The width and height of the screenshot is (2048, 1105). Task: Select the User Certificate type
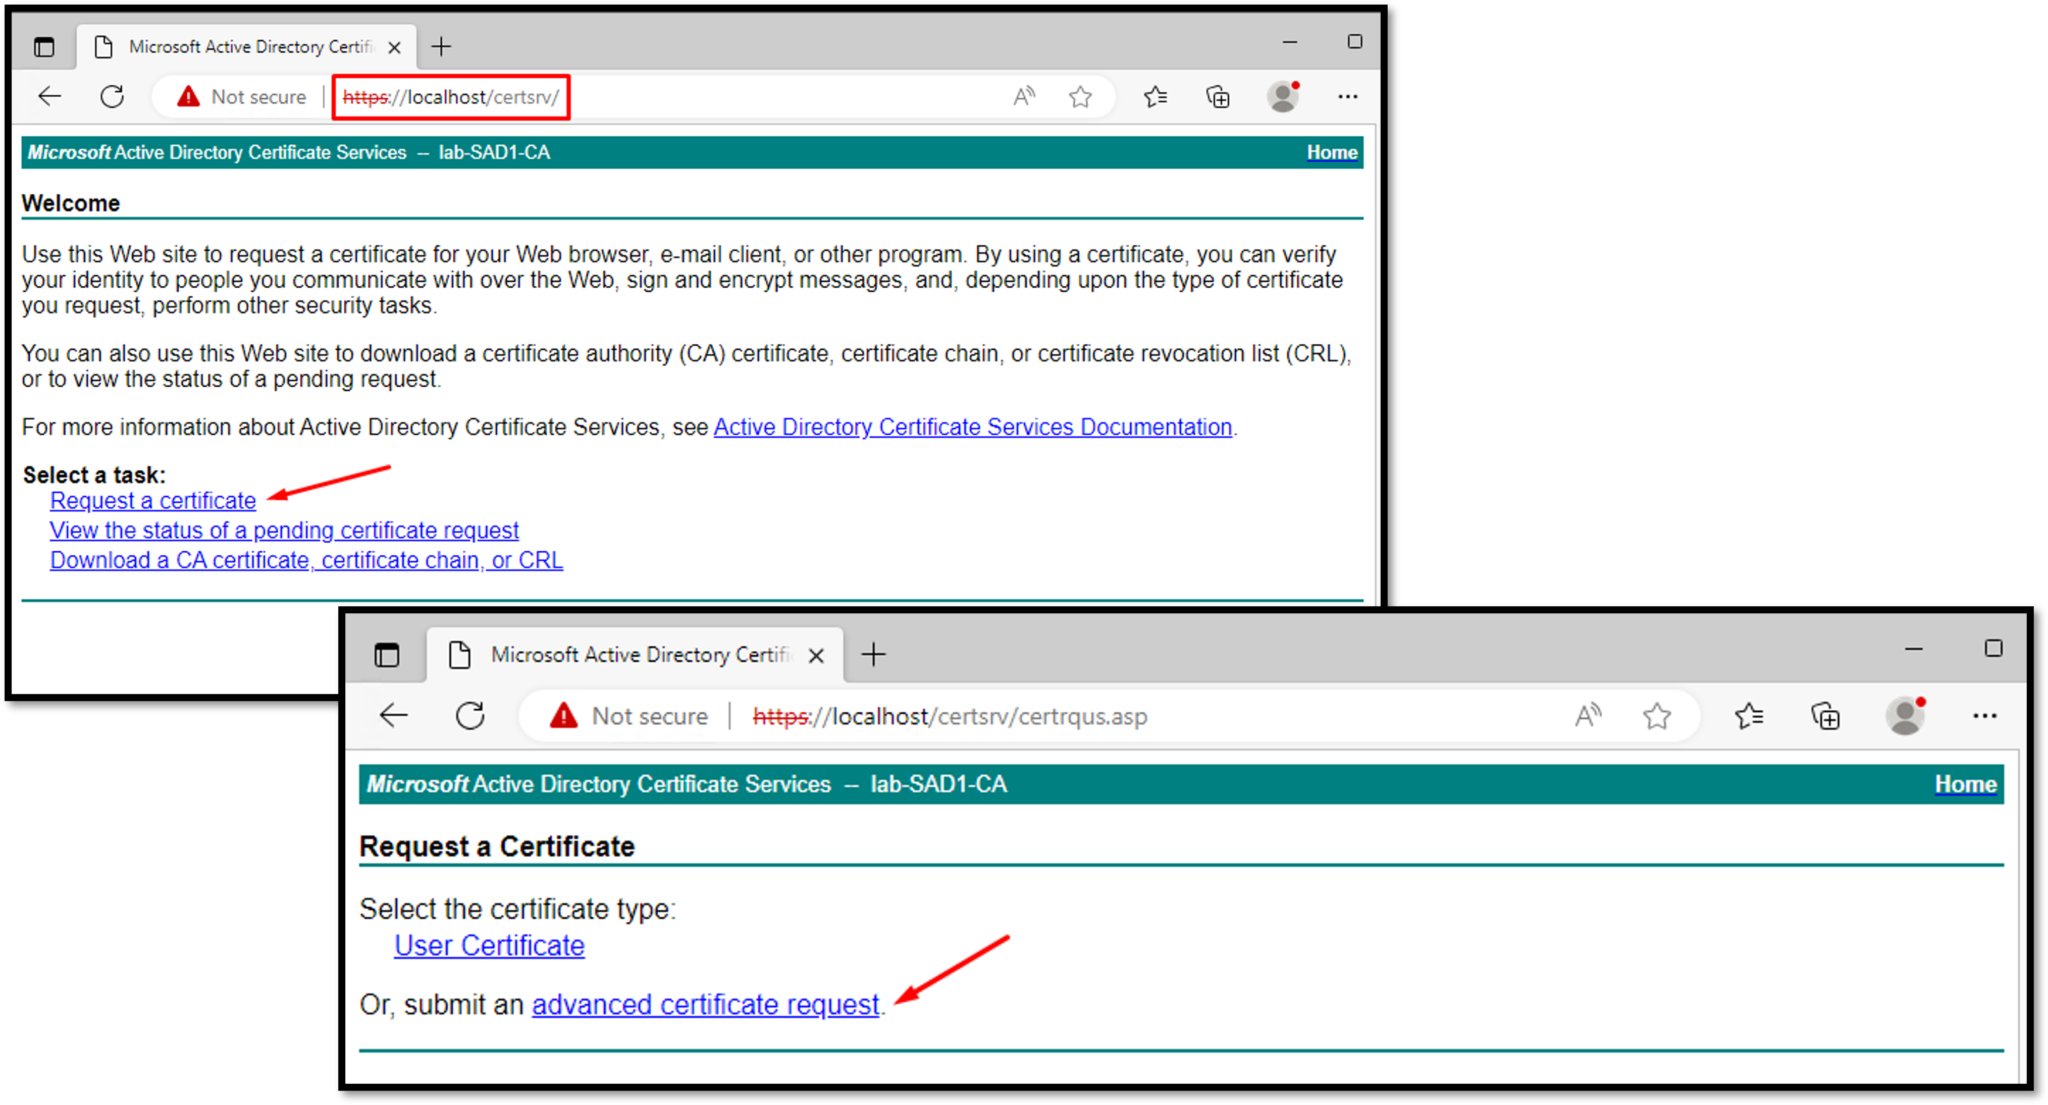pos(489,944)
